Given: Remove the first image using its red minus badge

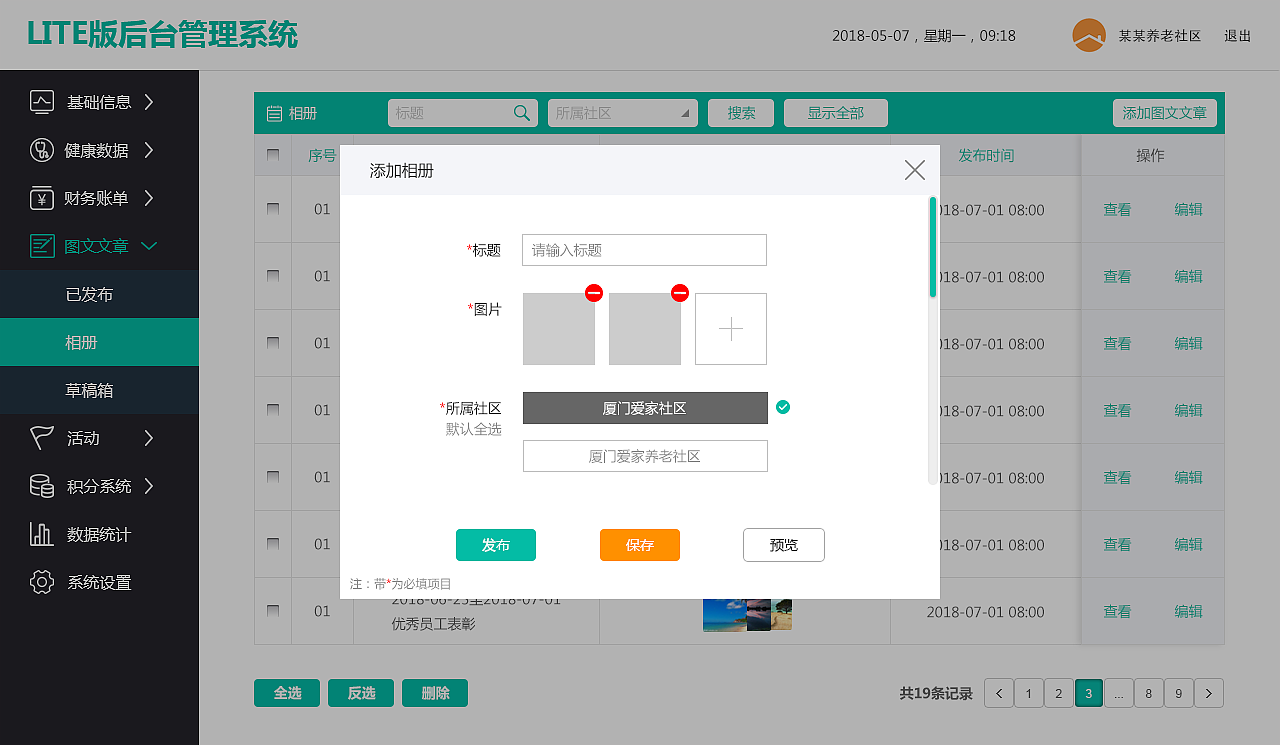Looking at the screenshot, I should point(593,293).
